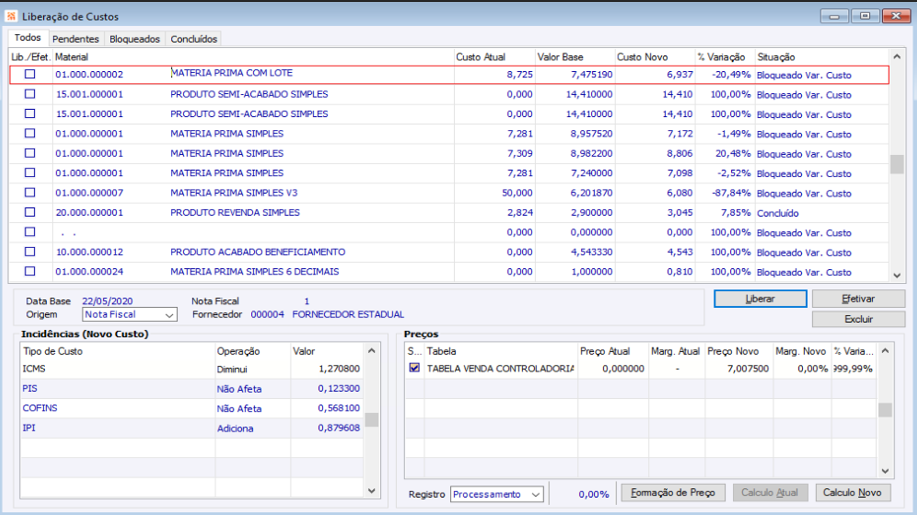Click the Formação de Preço button
Image resolution: width=917 pixels, height=515 pixels.
[673, 493]
